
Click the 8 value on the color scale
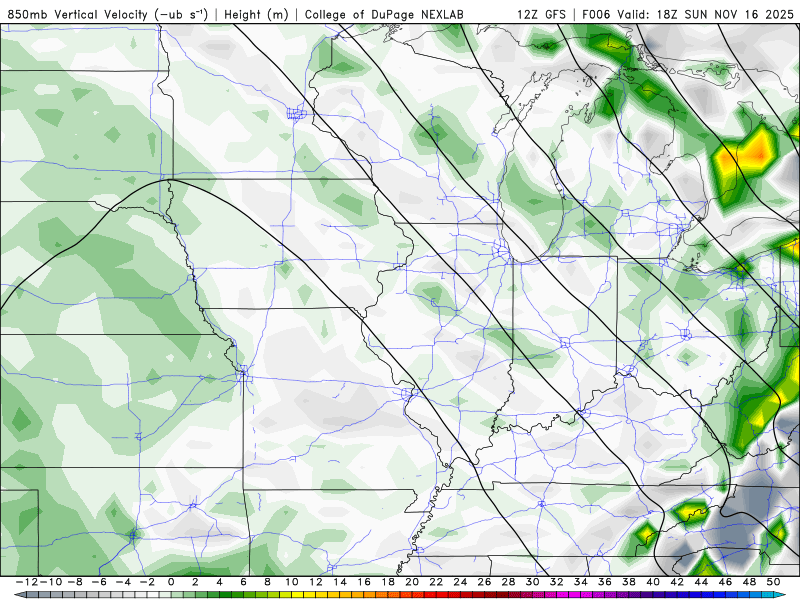pyautogui.click(x=267, y=582)
